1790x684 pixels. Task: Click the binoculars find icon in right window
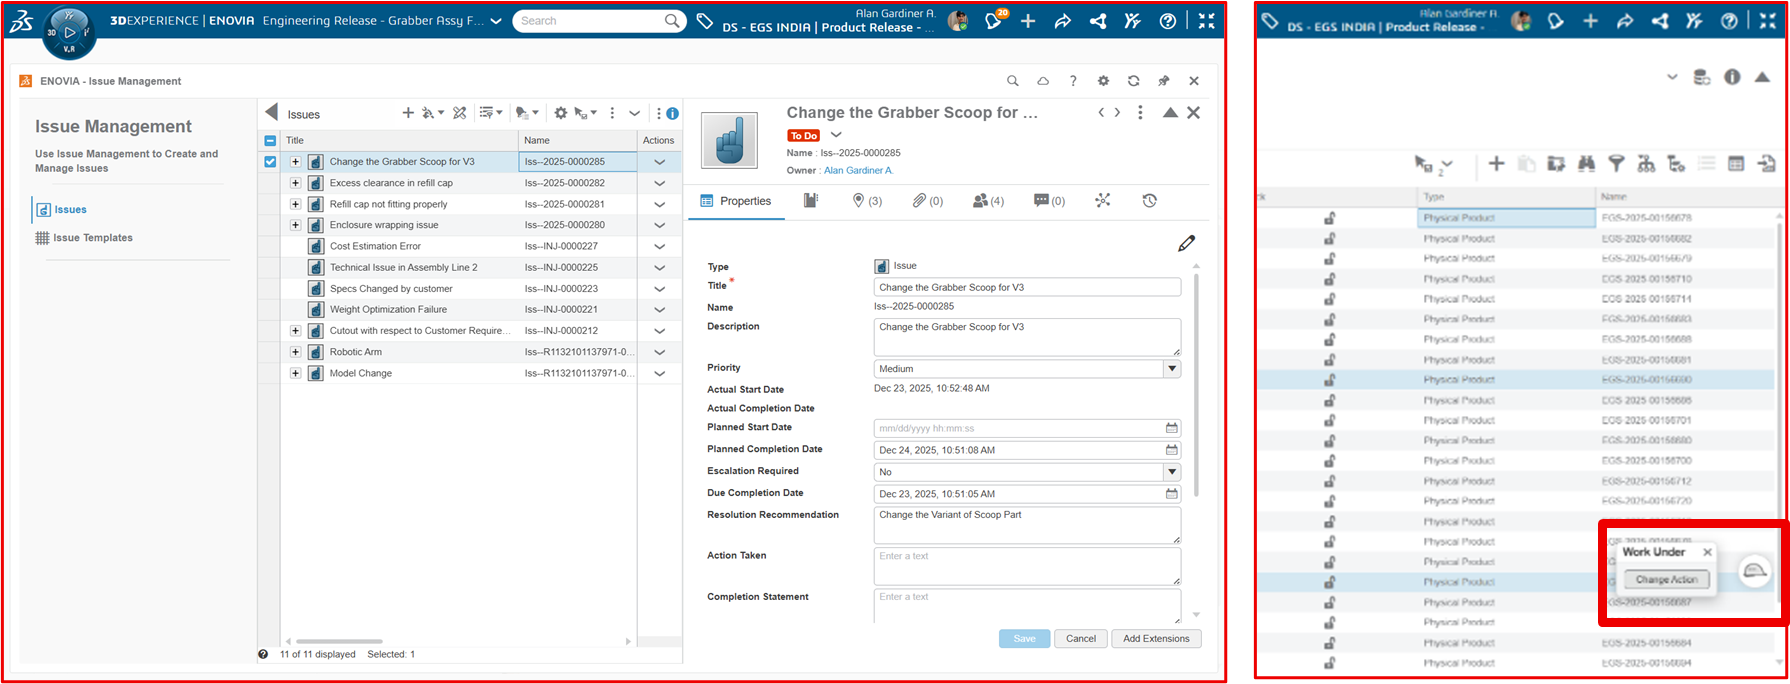coord(1586,164)
